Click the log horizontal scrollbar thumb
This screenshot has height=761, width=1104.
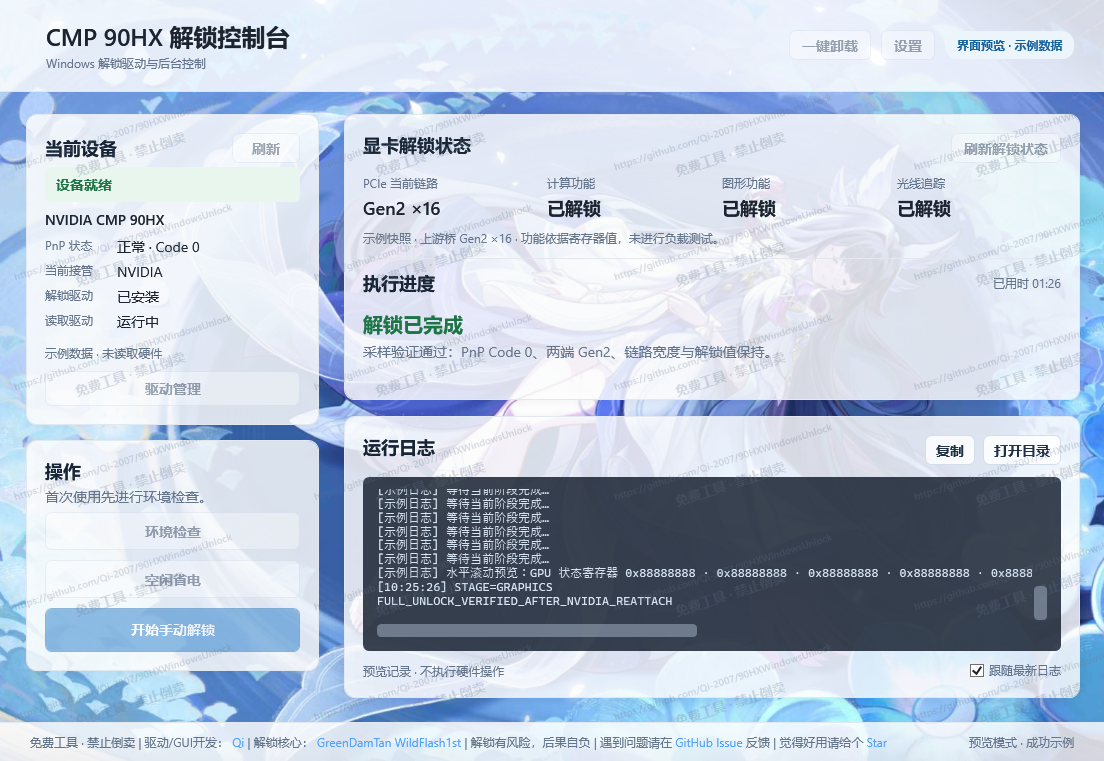pyautogui.click(x=537, y=630)
